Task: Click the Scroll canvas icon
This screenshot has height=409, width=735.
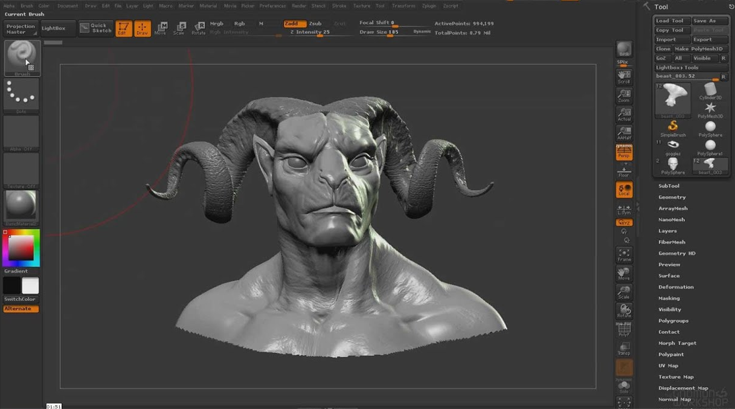Action: click(624, 77)
